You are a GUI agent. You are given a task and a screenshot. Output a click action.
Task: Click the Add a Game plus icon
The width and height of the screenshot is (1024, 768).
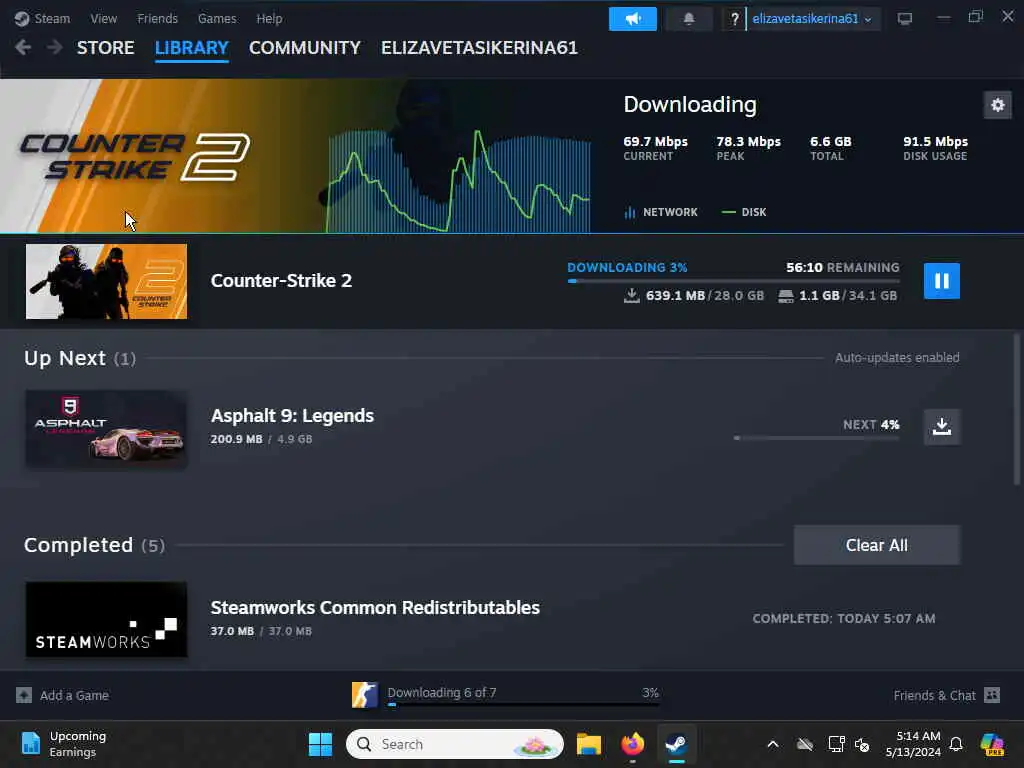point(24,695)
